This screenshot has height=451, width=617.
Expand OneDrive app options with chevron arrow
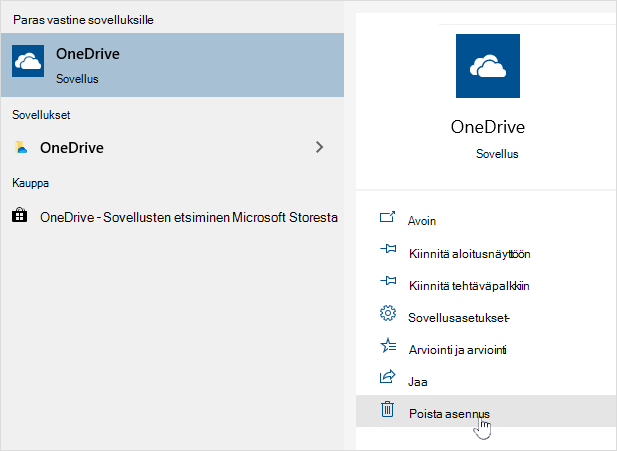point(320,147)
